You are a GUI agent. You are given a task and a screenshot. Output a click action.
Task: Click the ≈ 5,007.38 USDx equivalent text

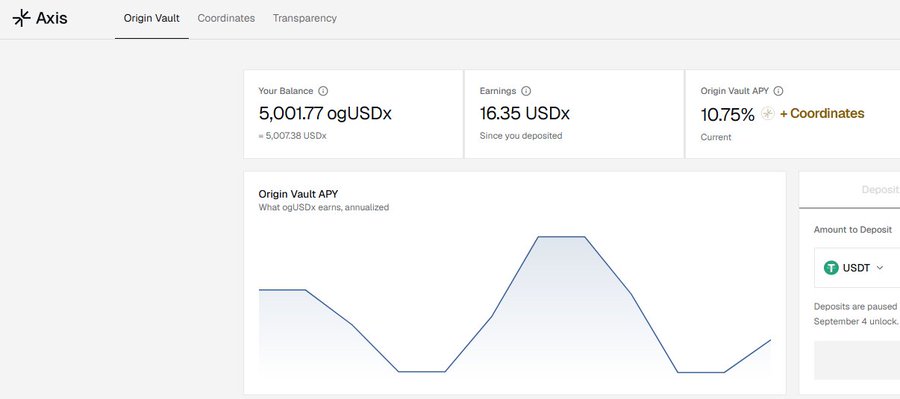pos(292,136)
